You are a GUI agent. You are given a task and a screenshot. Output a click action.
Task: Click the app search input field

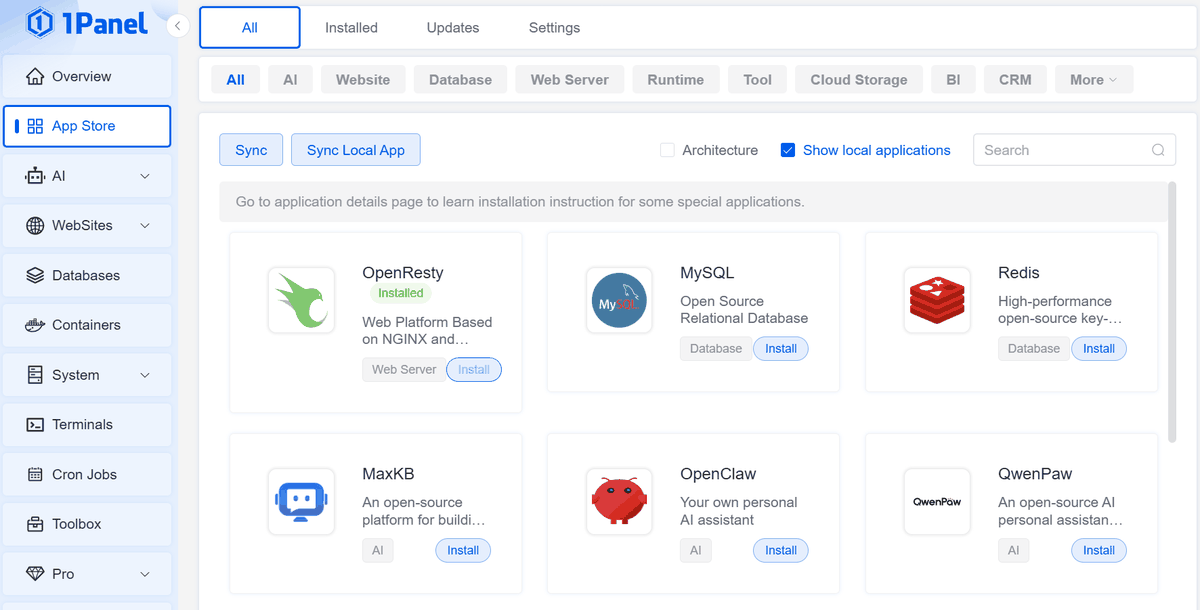[x=1075, y=150]
